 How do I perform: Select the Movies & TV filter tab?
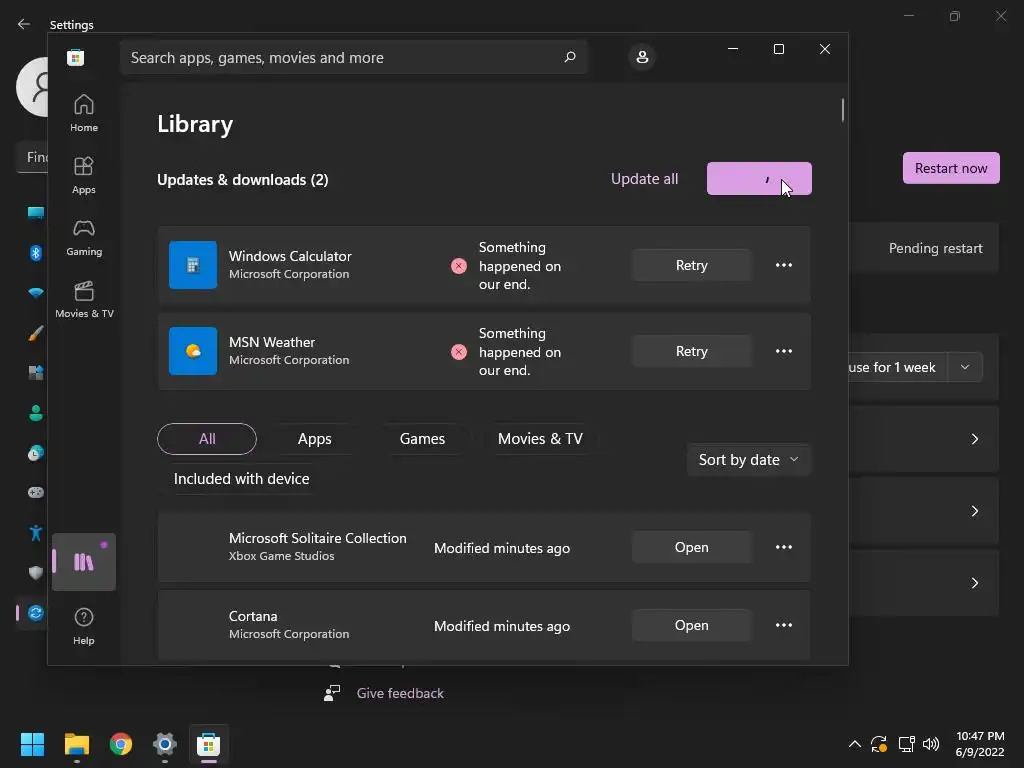tap(540, 439)
